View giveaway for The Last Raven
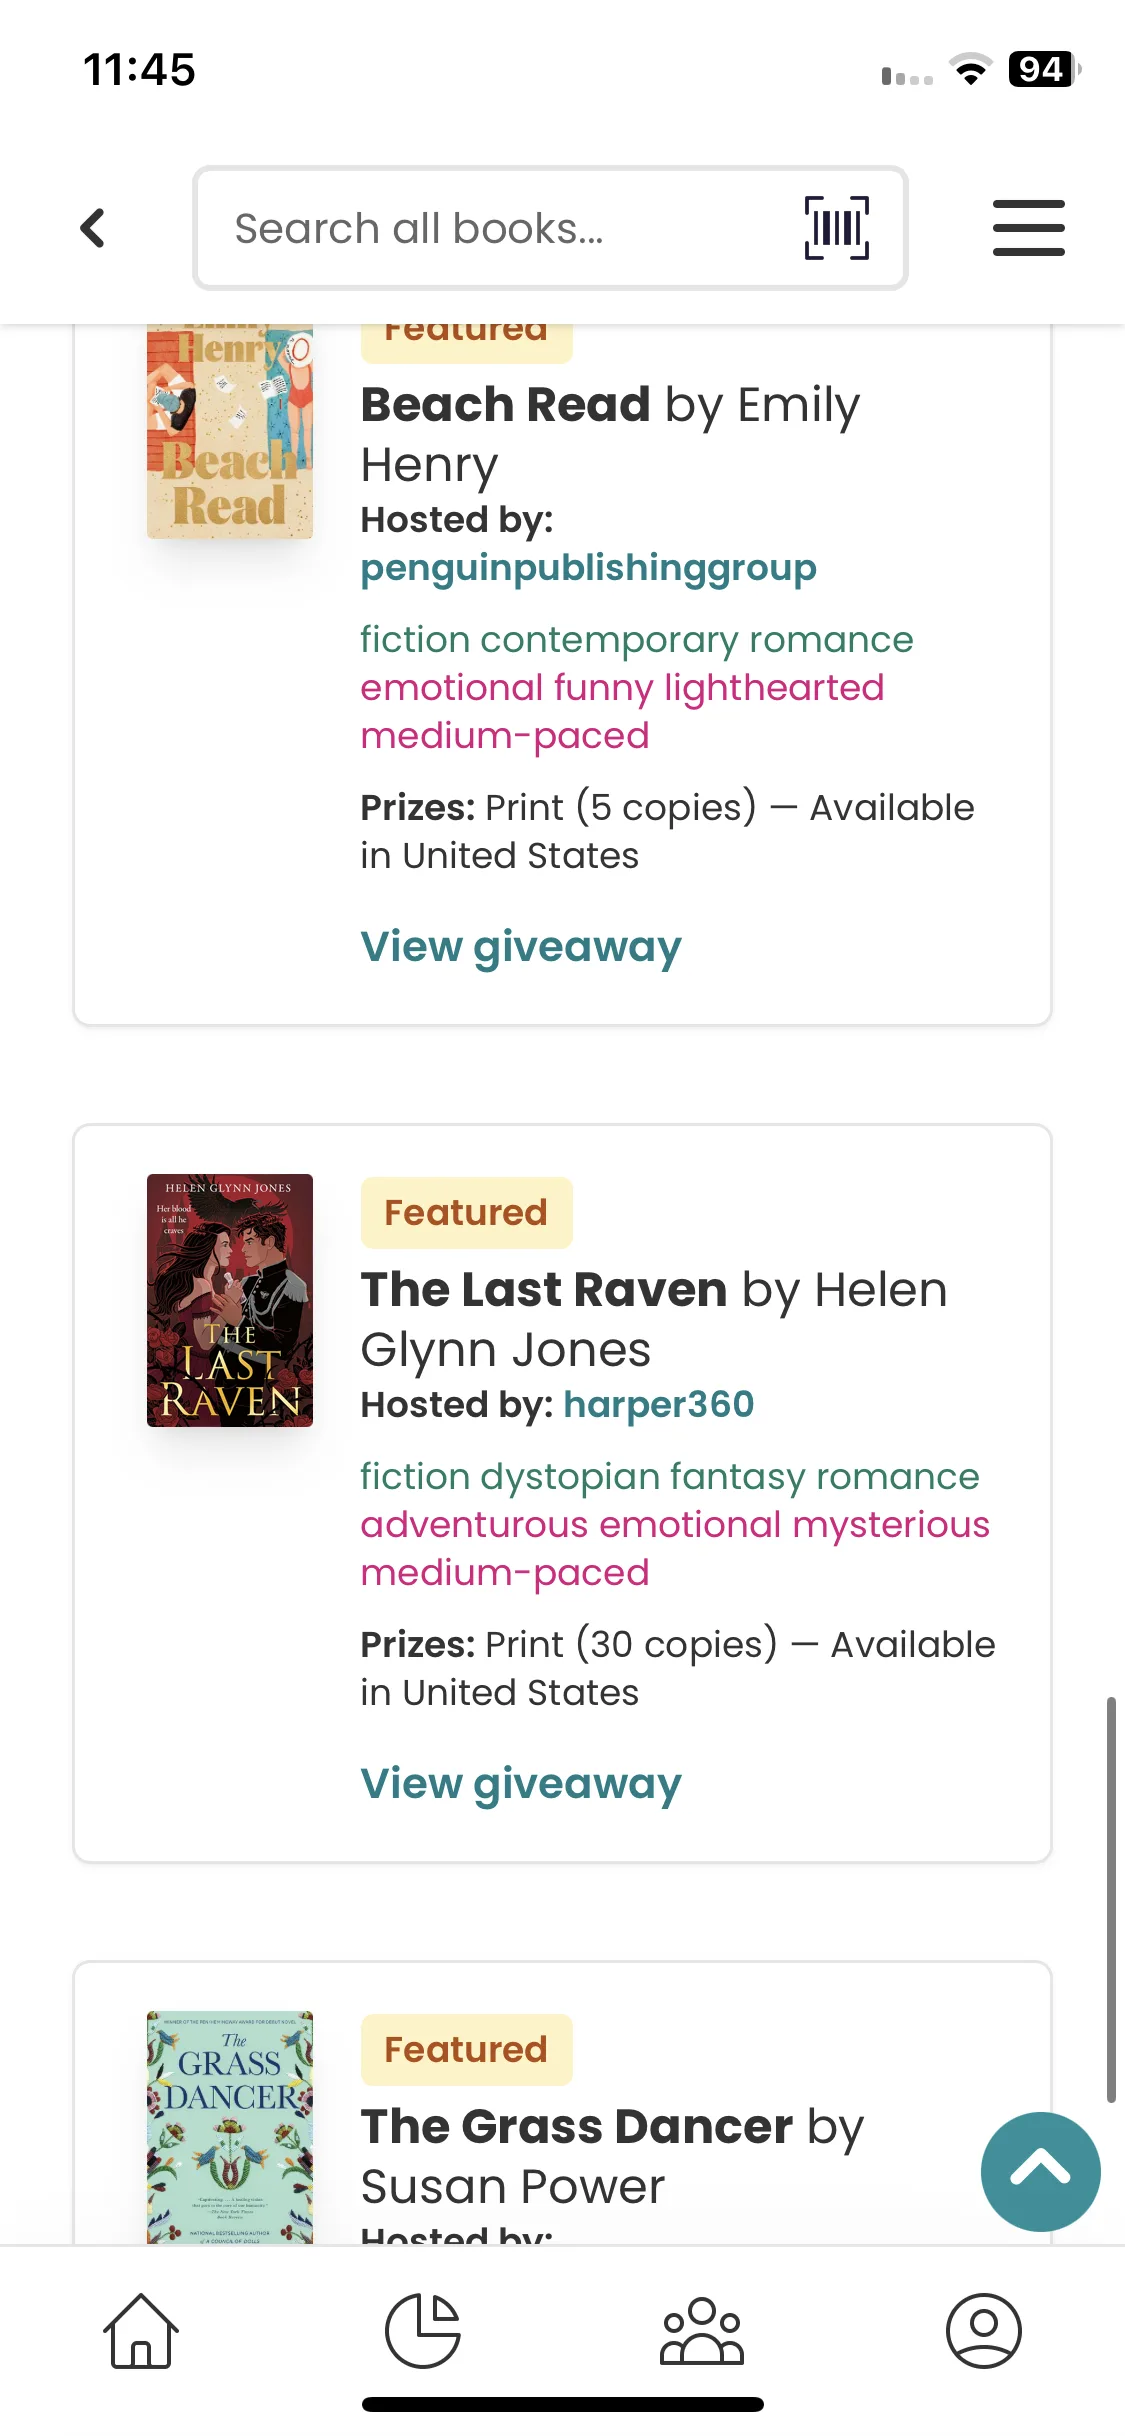 [x=521, y=1783]
